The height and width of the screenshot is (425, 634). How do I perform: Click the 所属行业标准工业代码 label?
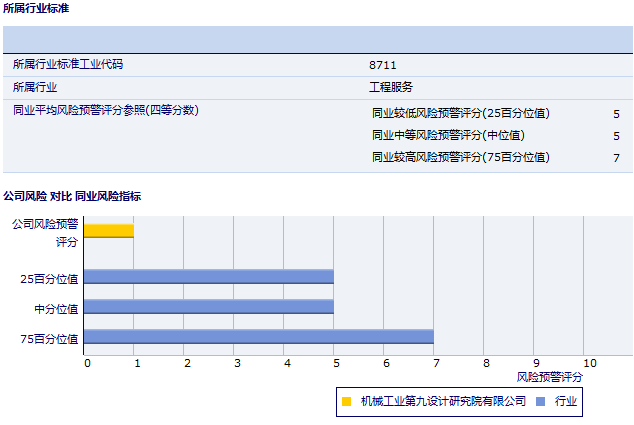68,64
